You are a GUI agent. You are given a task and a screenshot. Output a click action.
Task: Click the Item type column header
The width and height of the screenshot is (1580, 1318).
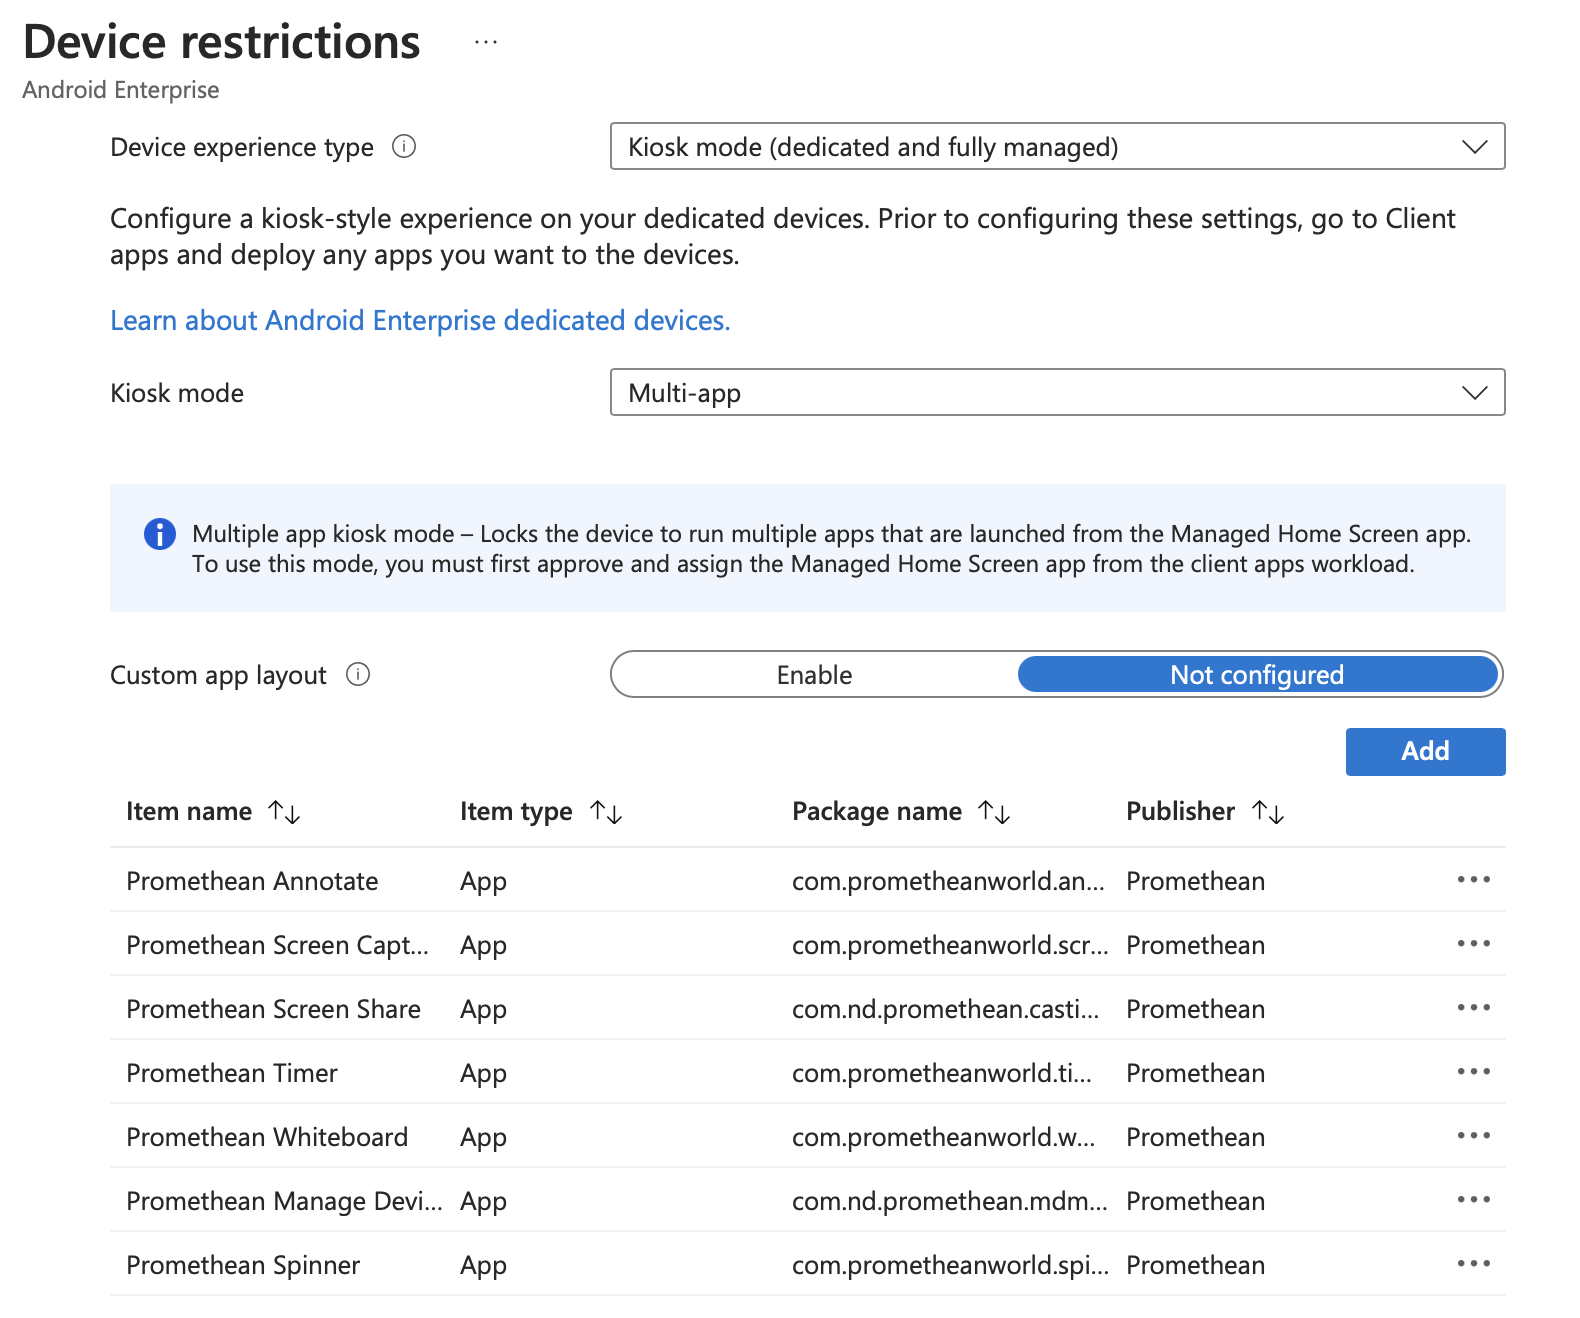516,811
